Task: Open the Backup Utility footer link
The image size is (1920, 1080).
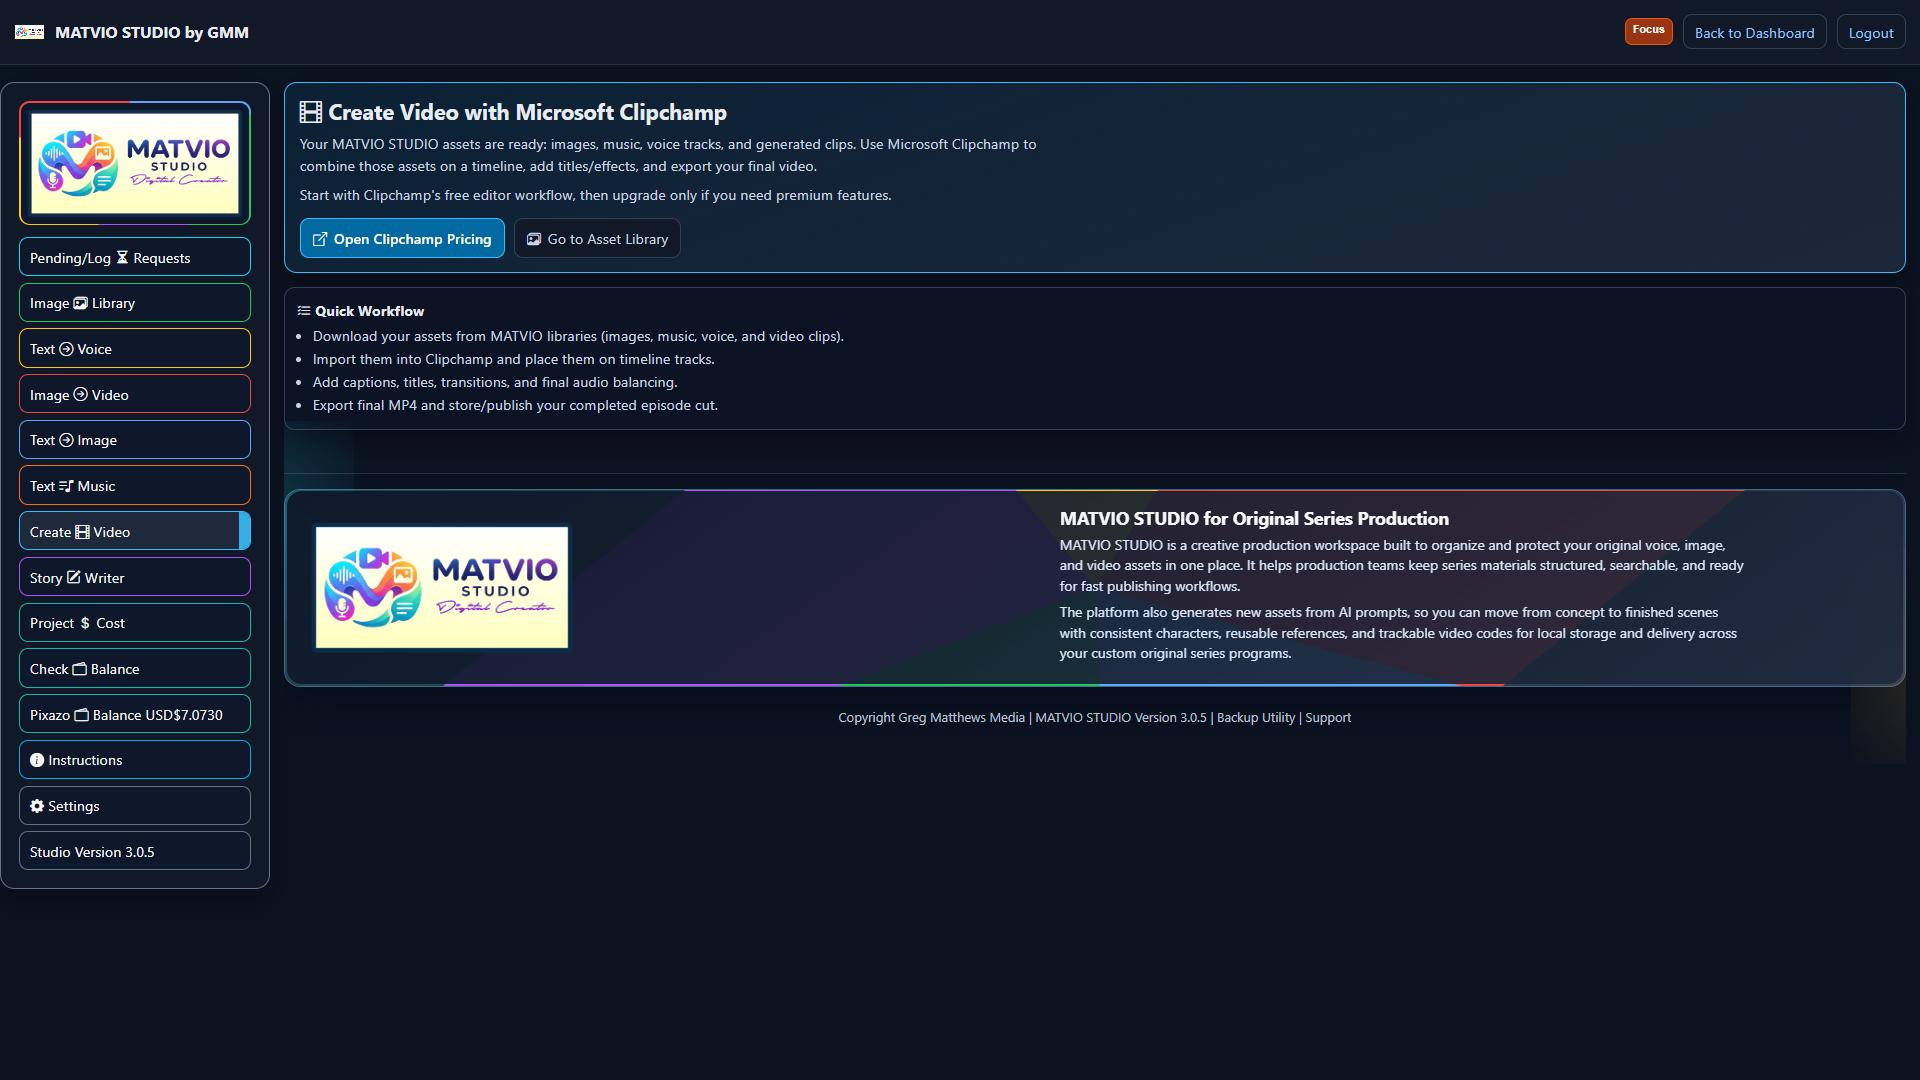Action: coord(1255,717)
